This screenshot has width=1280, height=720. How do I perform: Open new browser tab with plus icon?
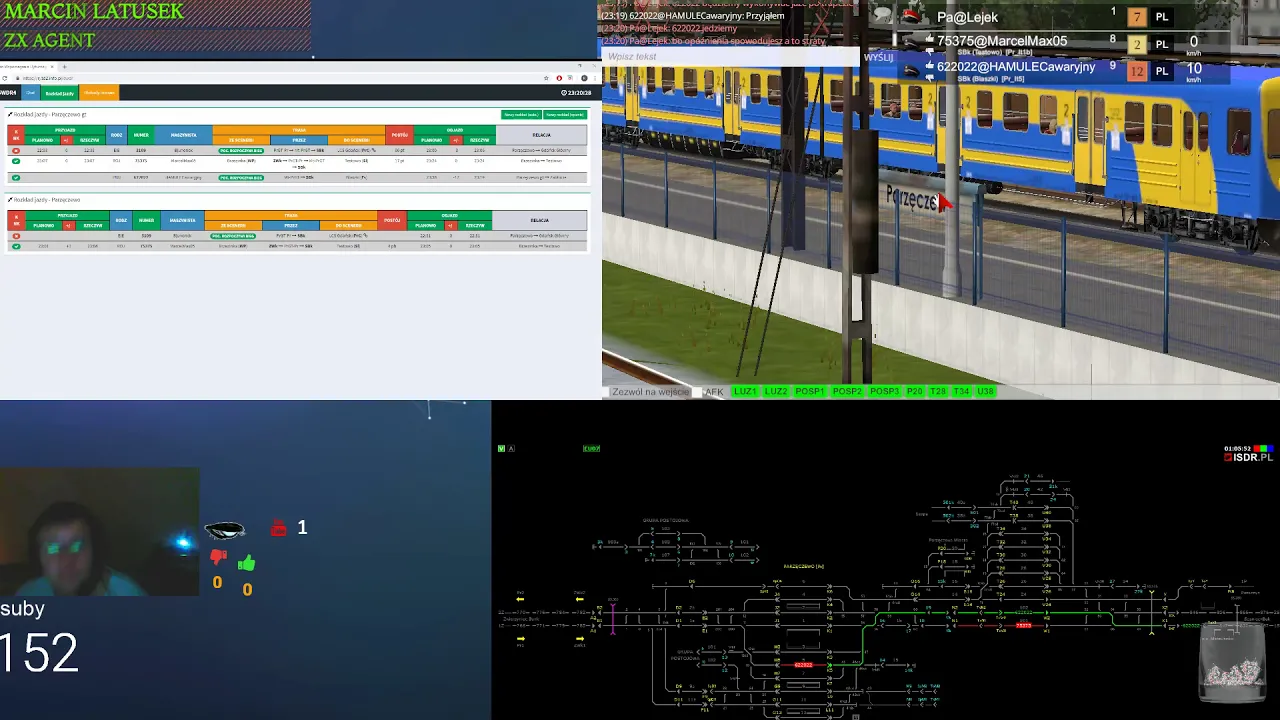tap(65, 67)
